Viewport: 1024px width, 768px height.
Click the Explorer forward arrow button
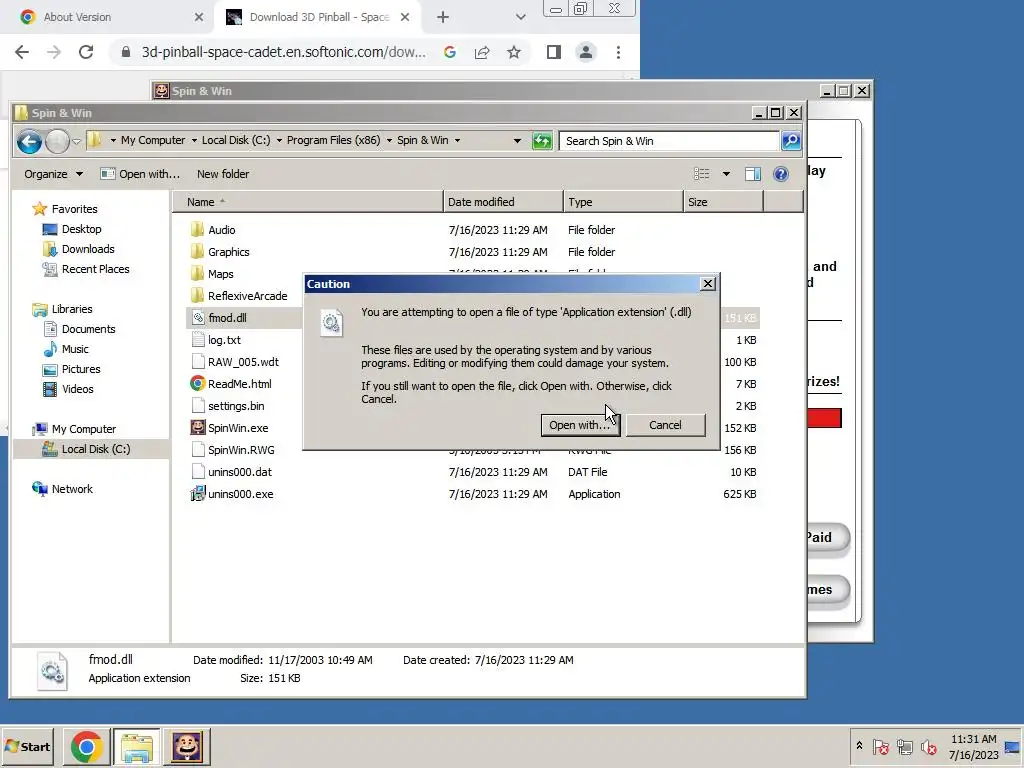(57, 141)
